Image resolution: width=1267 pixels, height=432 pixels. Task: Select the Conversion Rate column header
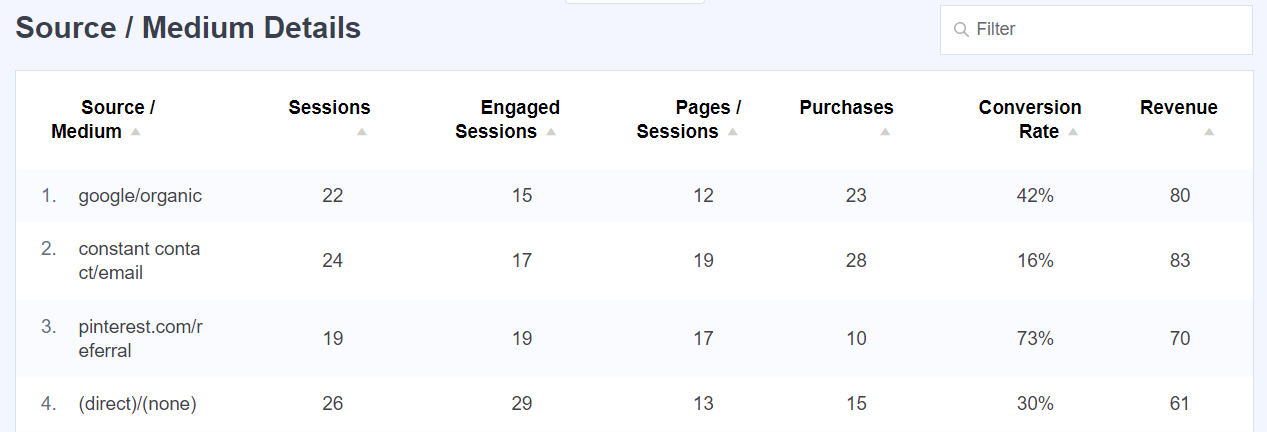click(1029, 119)
